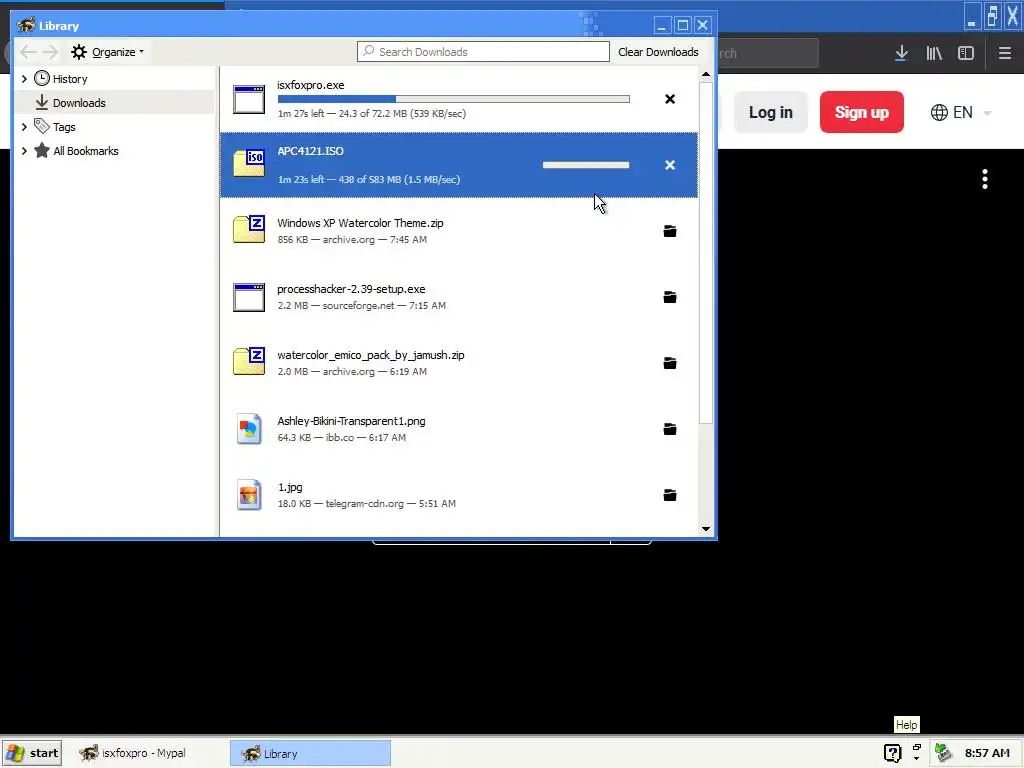Click the APC4121.ISO download progress bar
Image resolution: width=1024 pixels, height=768 pixels.
(x=586, y=165)
